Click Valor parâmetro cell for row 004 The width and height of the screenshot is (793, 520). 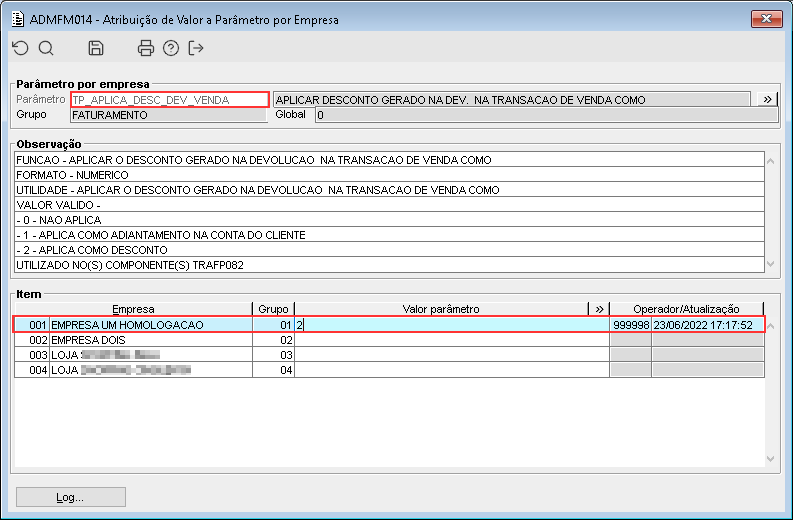(x=452, y=370)
